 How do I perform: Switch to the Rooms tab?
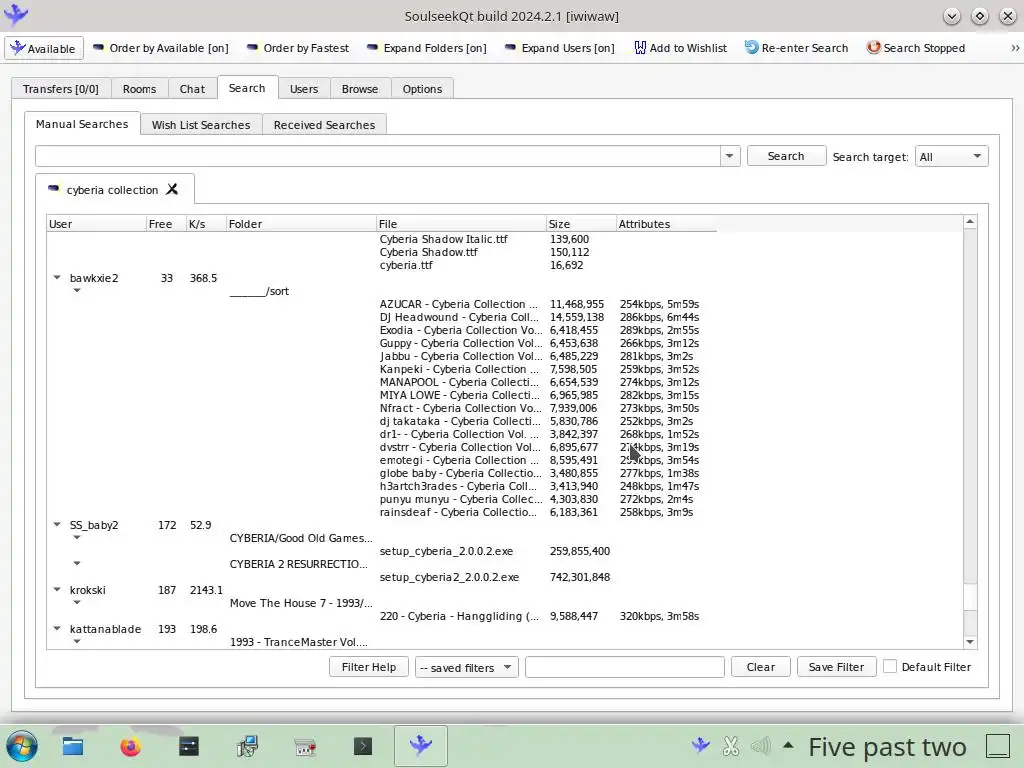pyautogui.click(x=140, y=89)
